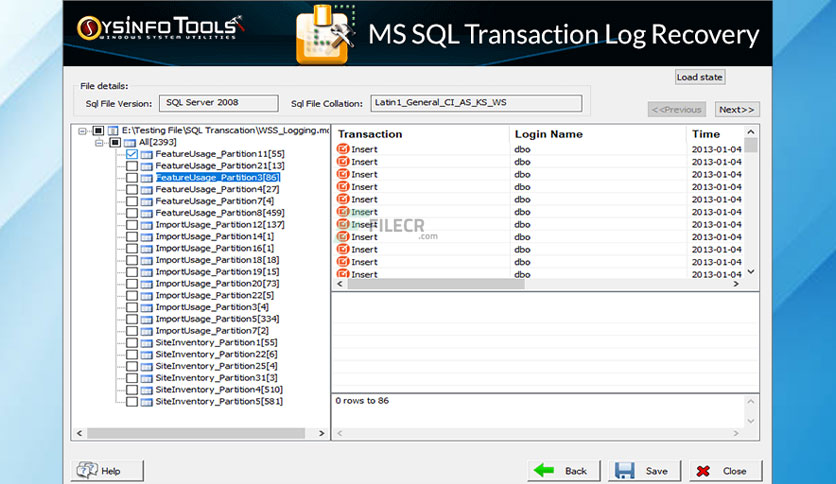
Task: Click the transaction table horizontal scrollbar thumb
Action: [x=436, y=284]
